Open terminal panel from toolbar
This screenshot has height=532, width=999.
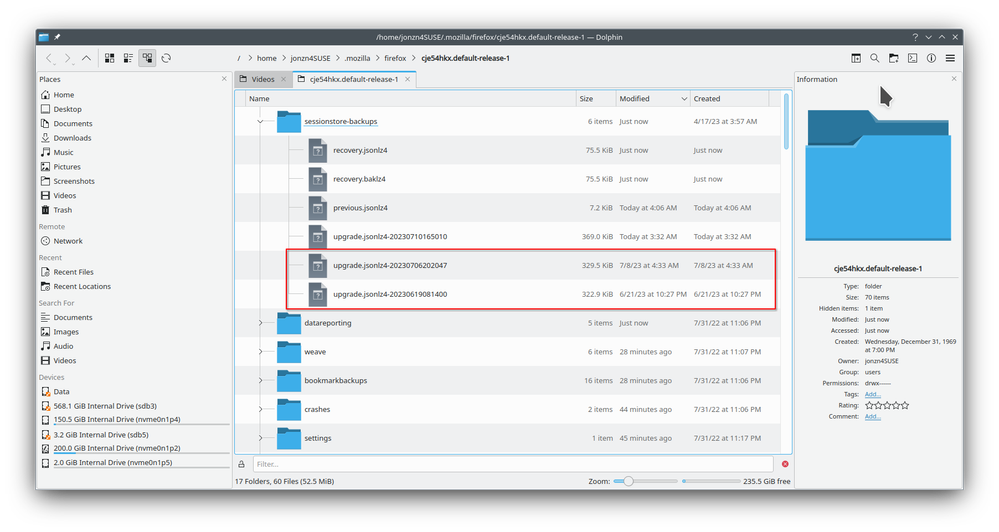pos(912,58)
